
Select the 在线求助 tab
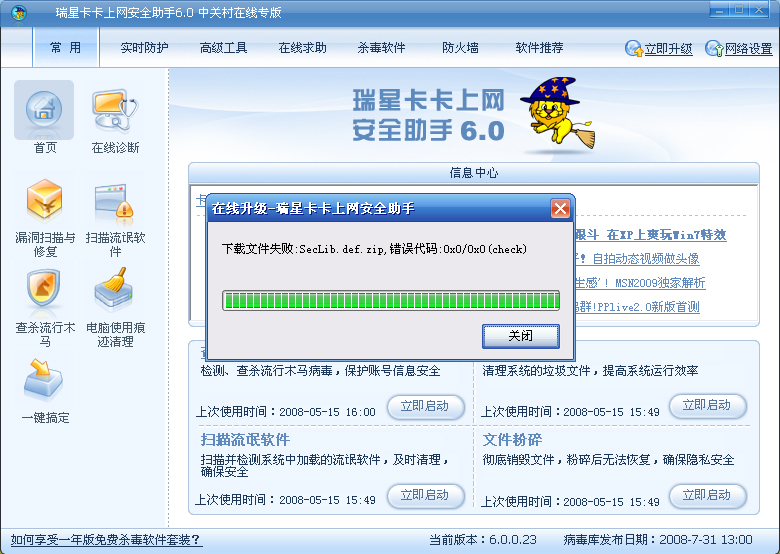302,48
